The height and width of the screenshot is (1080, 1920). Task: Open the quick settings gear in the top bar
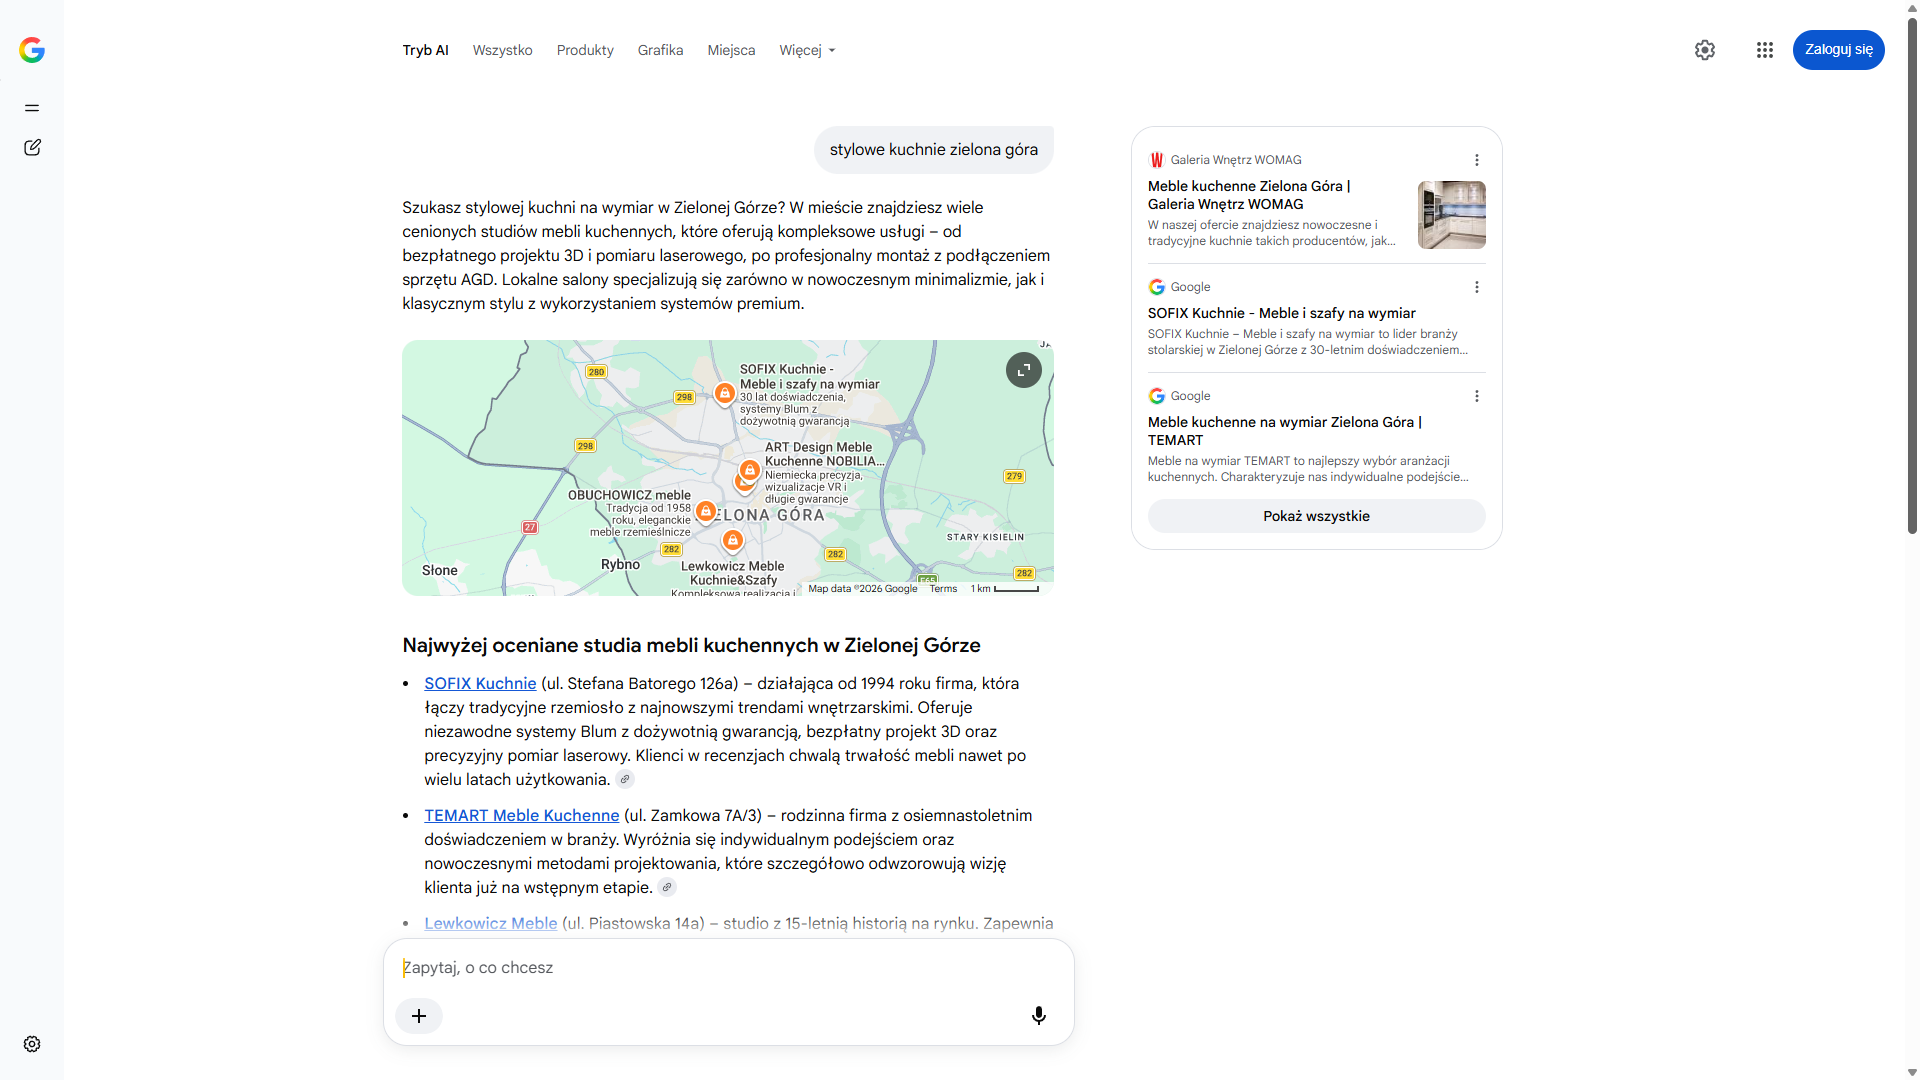click(1705, 50)
